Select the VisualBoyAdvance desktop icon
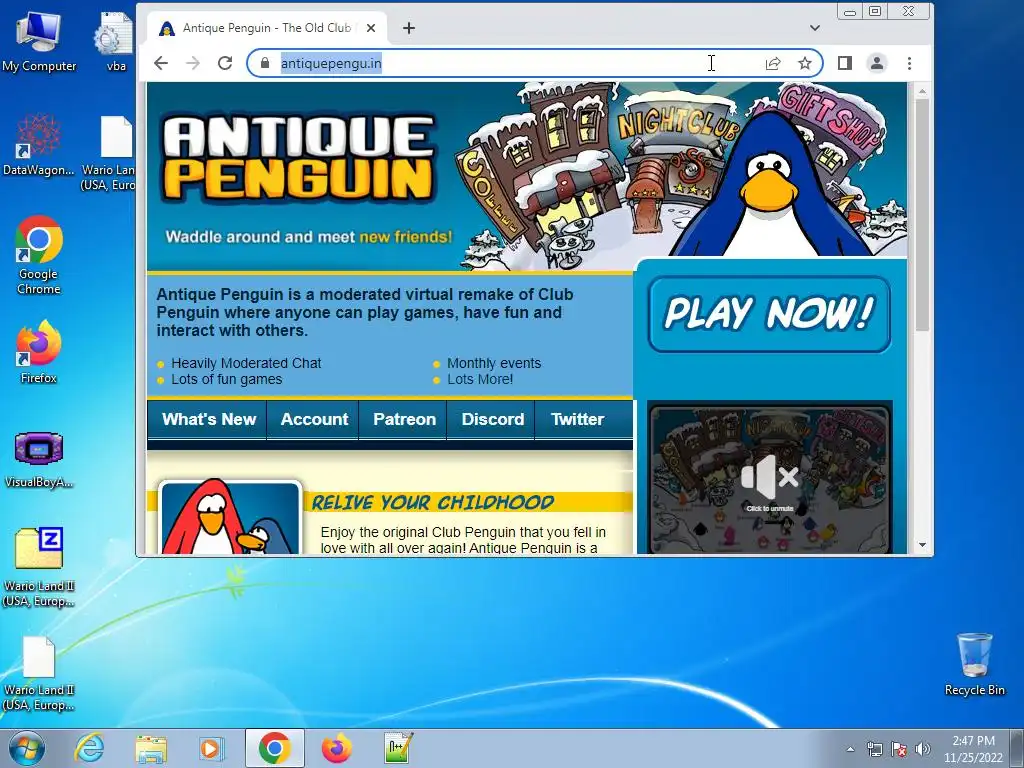 [x=39, y=459]
